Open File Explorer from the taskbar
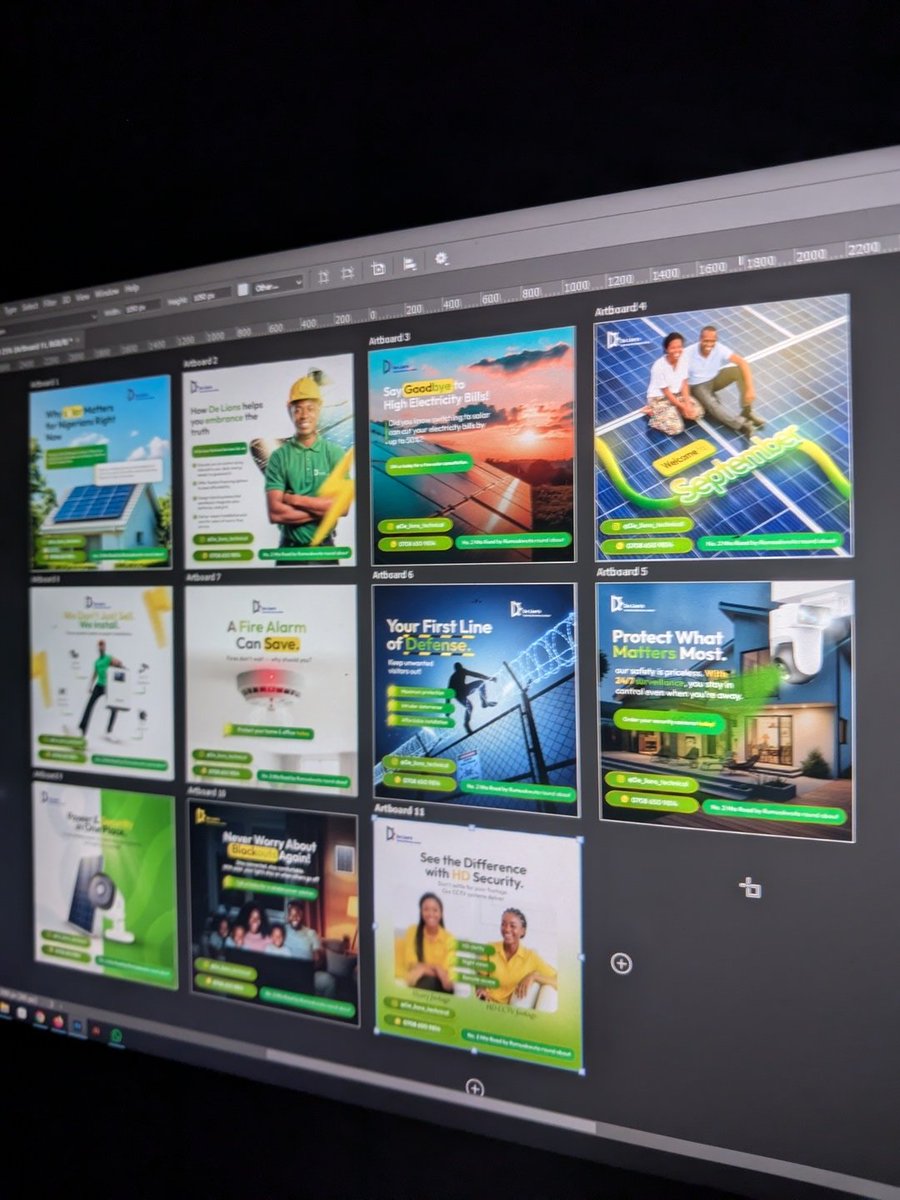Screen dimensions: 900x1200 [4, 1007]
